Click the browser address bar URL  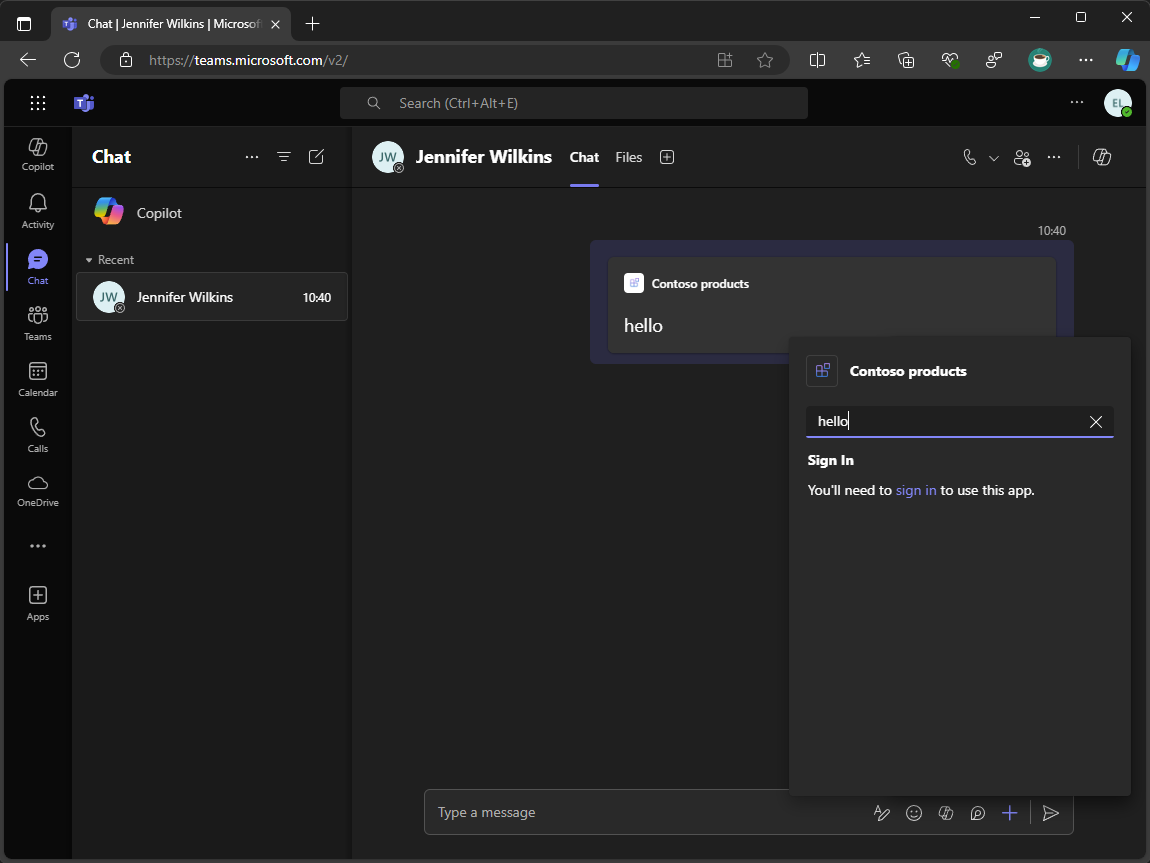click(249, 60)
